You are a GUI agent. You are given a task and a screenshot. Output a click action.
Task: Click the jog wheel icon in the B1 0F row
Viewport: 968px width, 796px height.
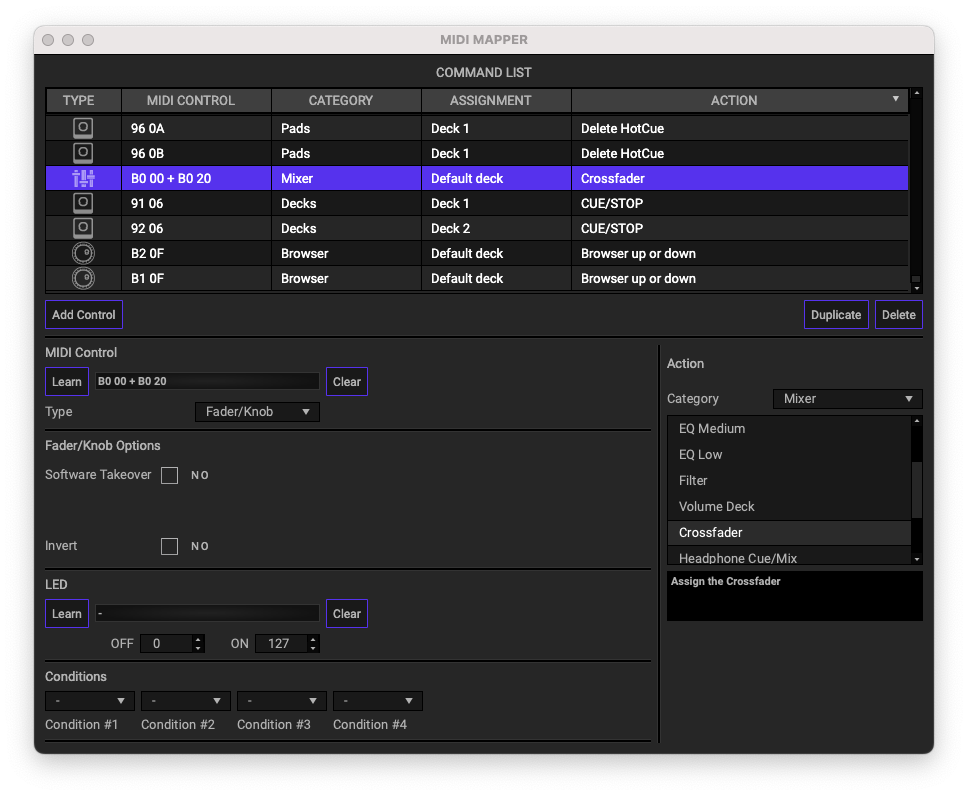(x=83, y=278)
